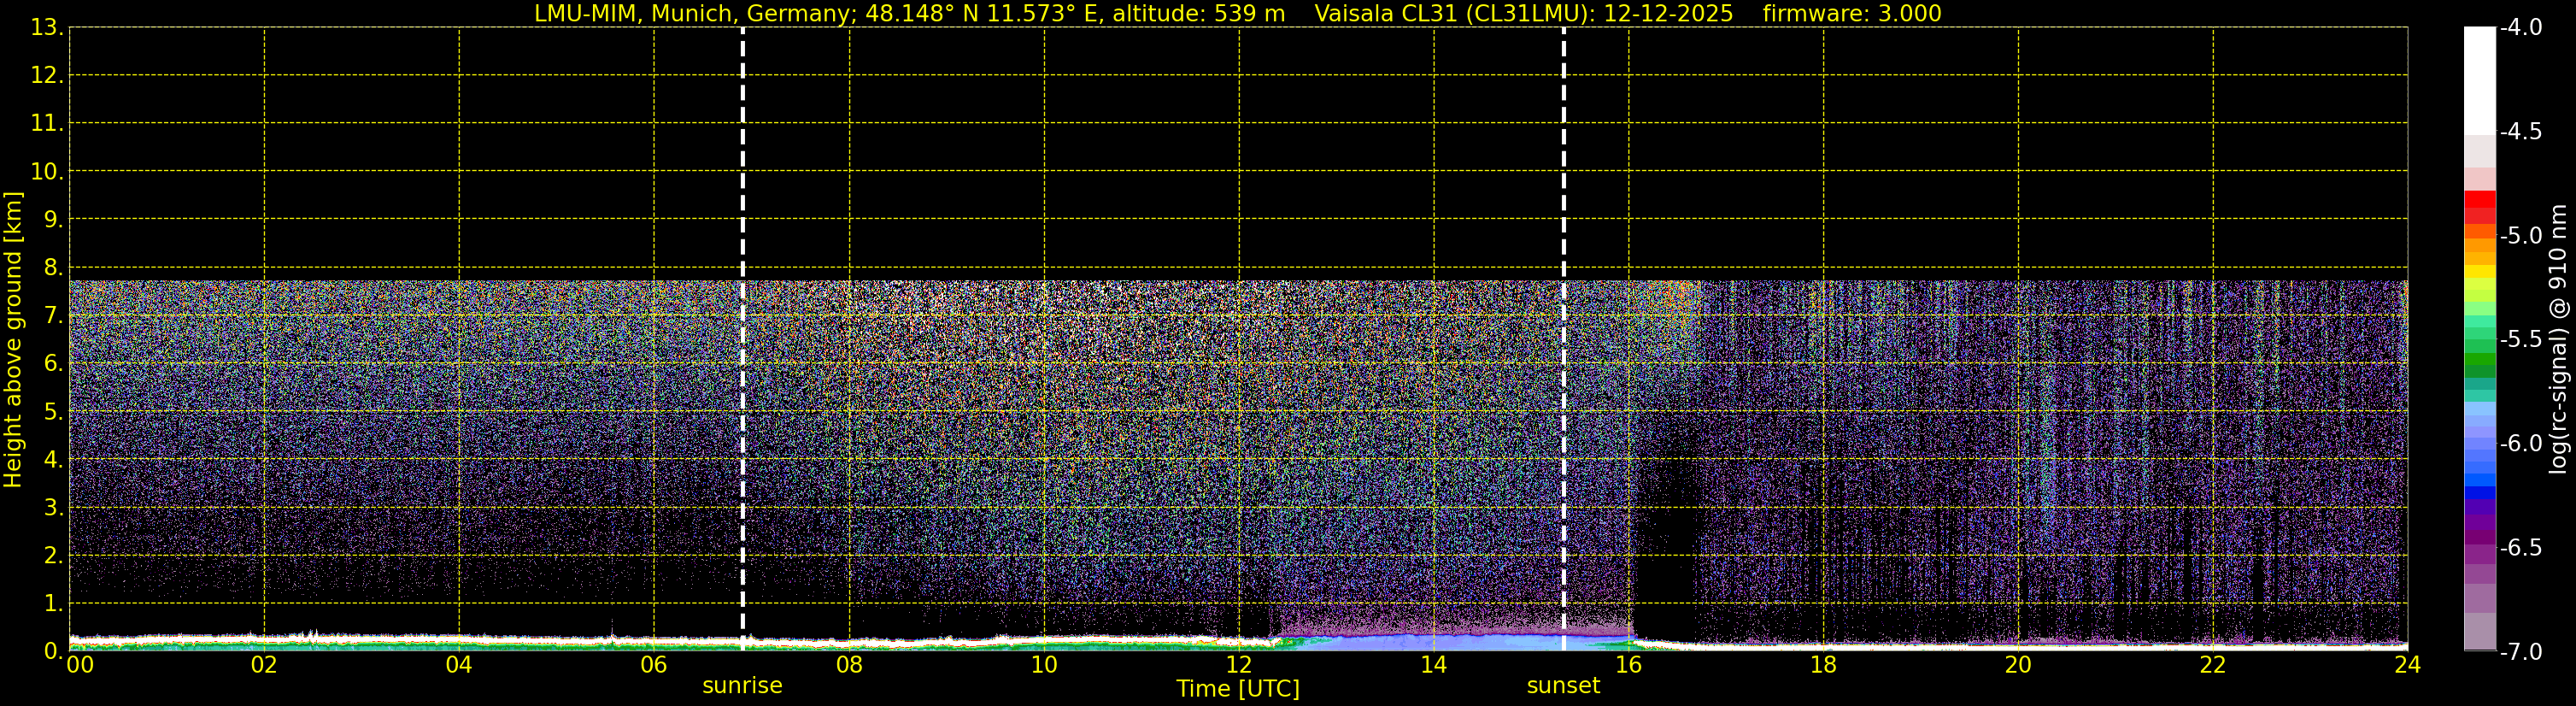Click the -7.0 tick on the colorbar

[x=2520, y=652]
